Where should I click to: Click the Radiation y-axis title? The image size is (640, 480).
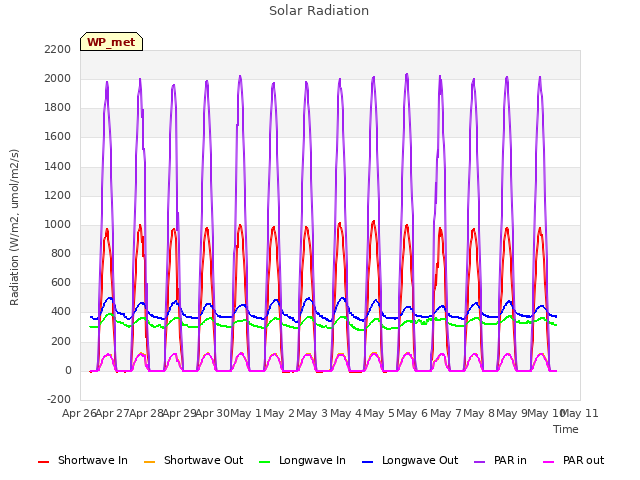(x=14, y=227)
